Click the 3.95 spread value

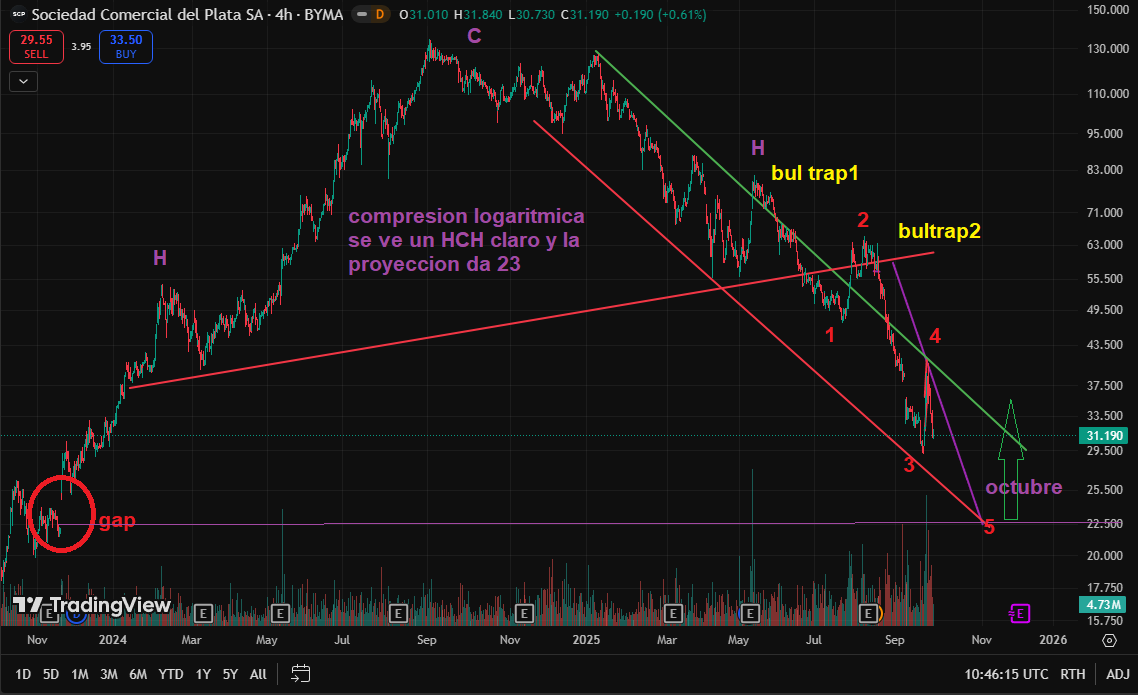tap(81, 46)
